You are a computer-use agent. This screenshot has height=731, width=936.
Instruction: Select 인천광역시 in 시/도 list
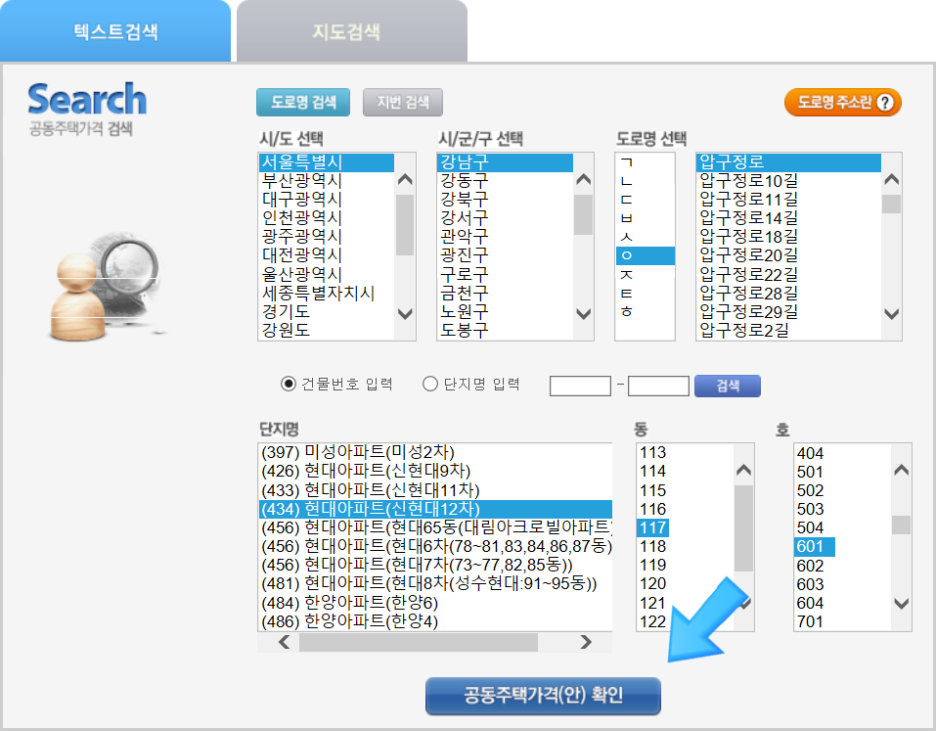[x=326, y=218]
